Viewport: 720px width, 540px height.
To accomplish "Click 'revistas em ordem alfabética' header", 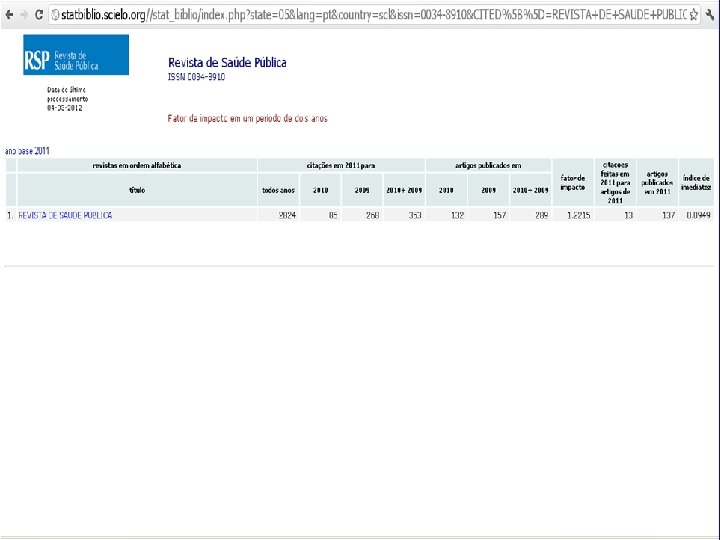I will tap(137, 165).
